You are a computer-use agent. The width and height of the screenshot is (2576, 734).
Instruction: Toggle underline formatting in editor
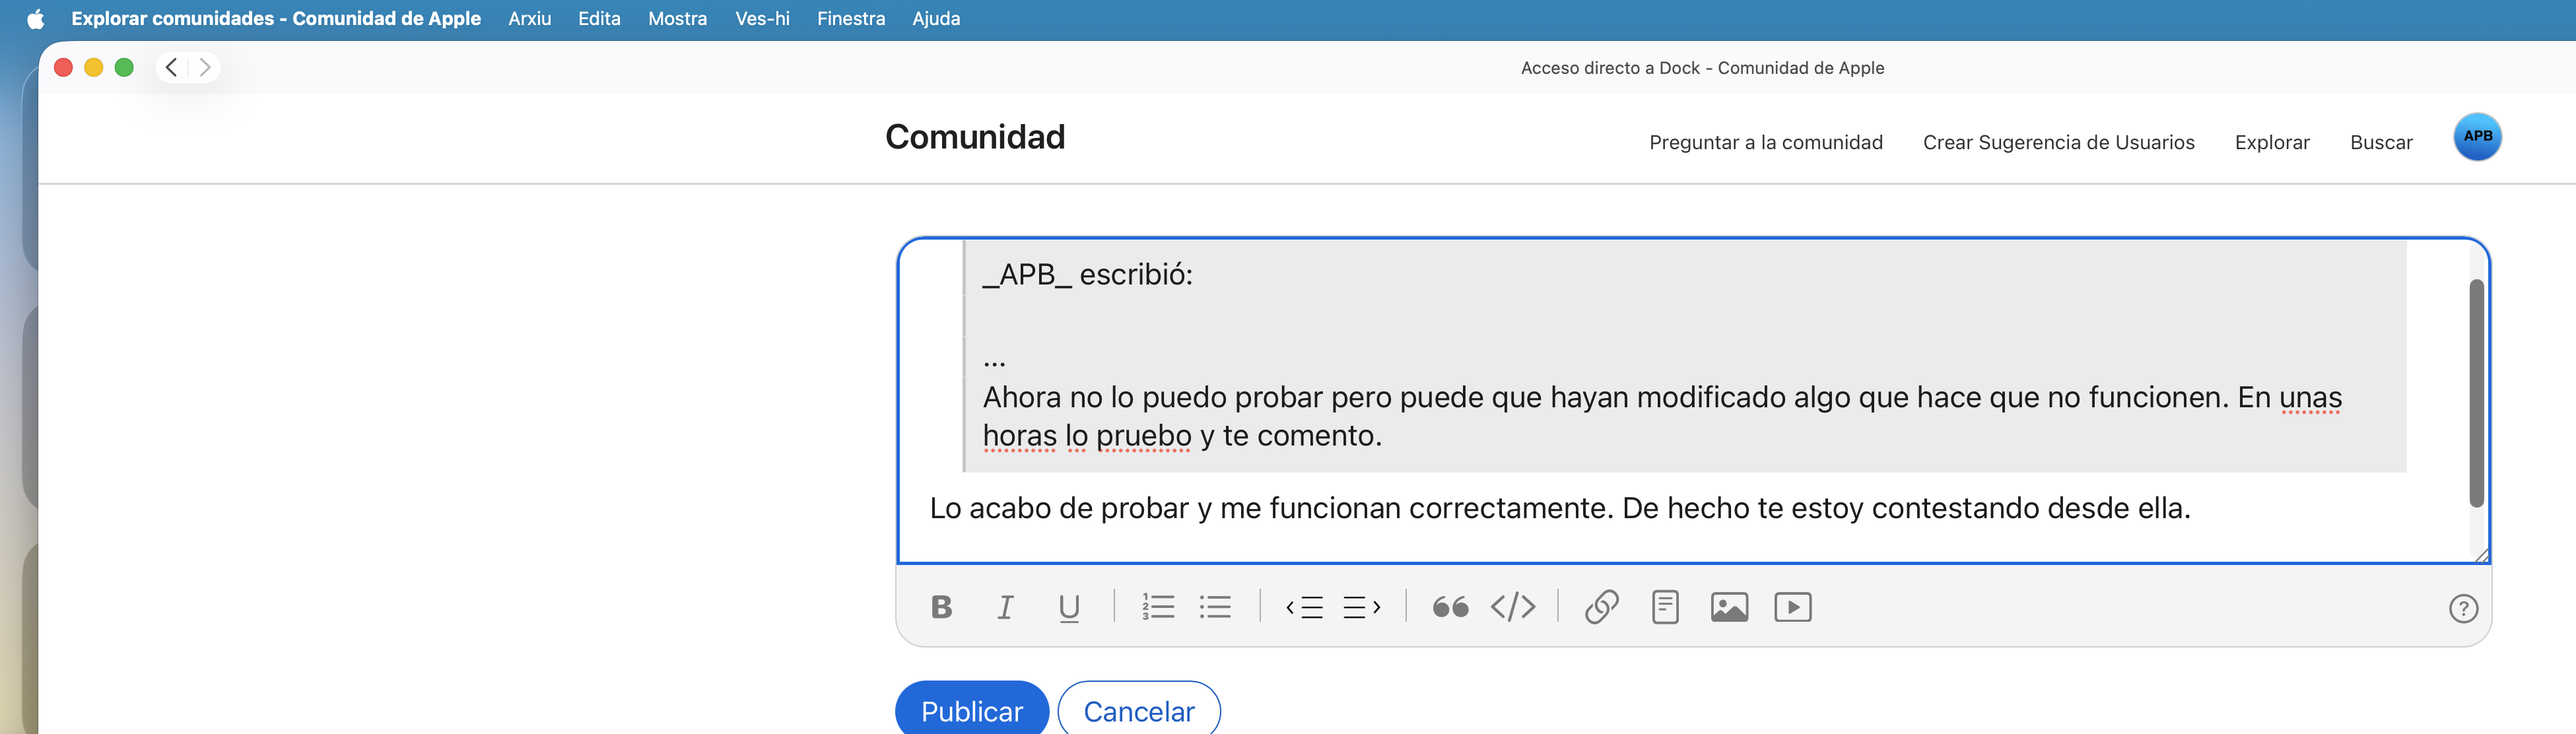click(1069, 607)
